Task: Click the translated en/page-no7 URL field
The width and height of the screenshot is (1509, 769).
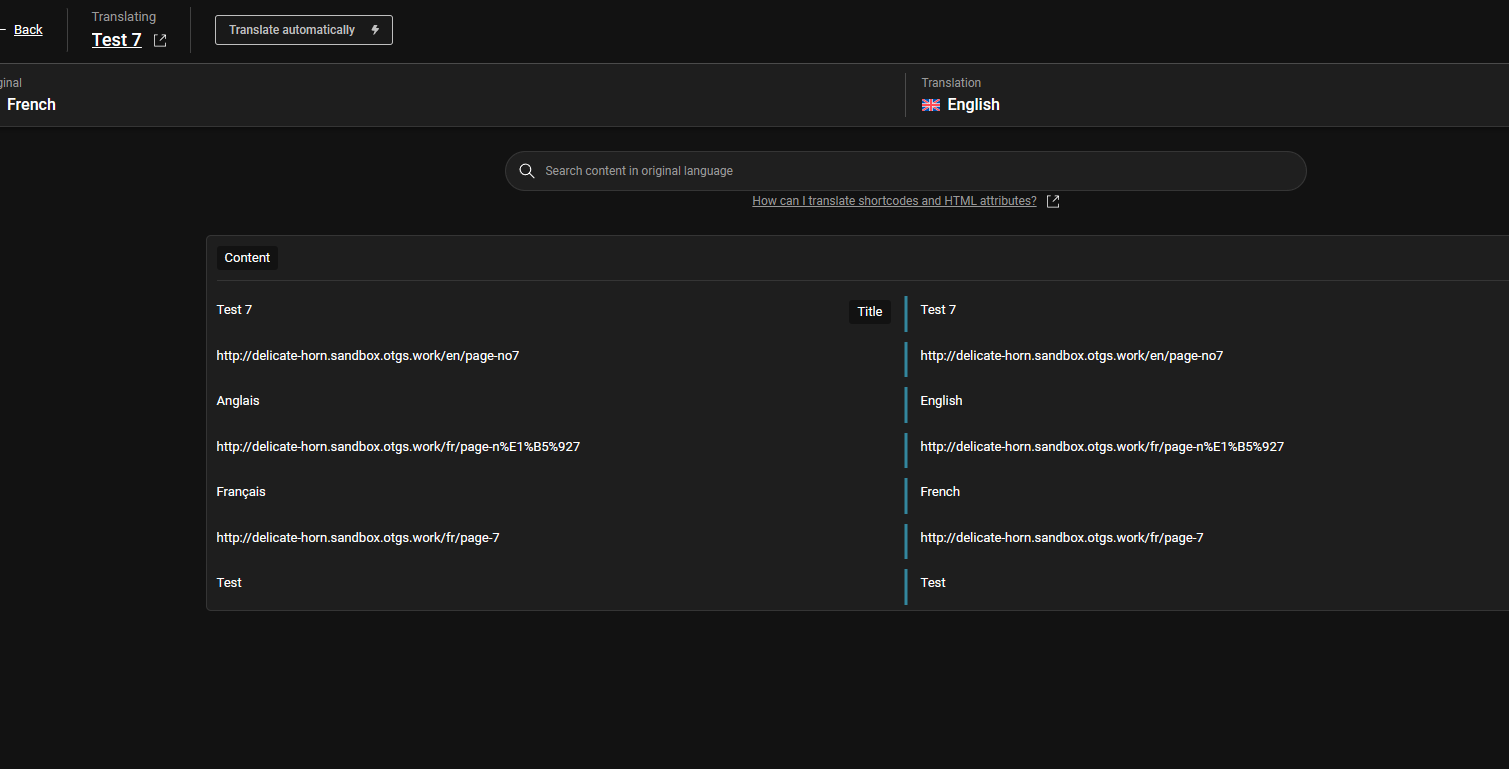Action: click(x=1100, y=355)
